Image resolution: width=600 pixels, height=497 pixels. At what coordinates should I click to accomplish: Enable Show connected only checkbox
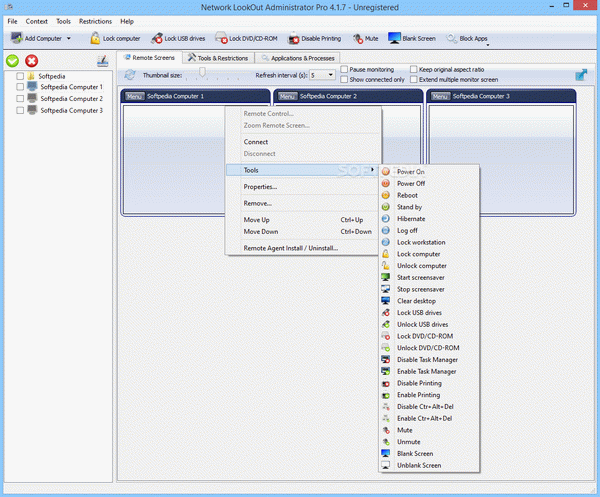[344, 79]
